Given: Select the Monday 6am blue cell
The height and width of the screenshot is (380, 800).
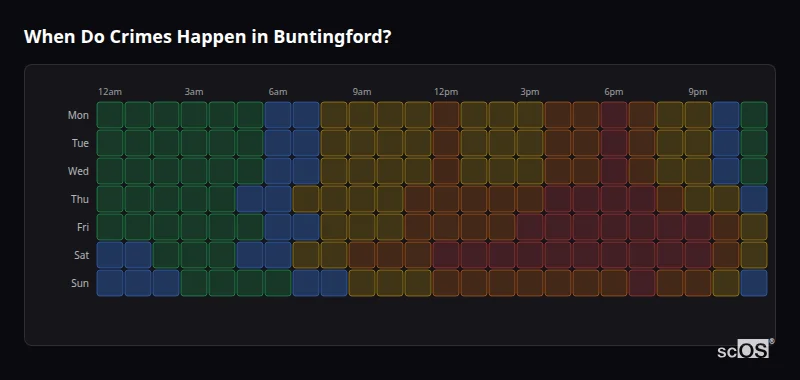Looking at the screenshot, I should coord(278,115).
